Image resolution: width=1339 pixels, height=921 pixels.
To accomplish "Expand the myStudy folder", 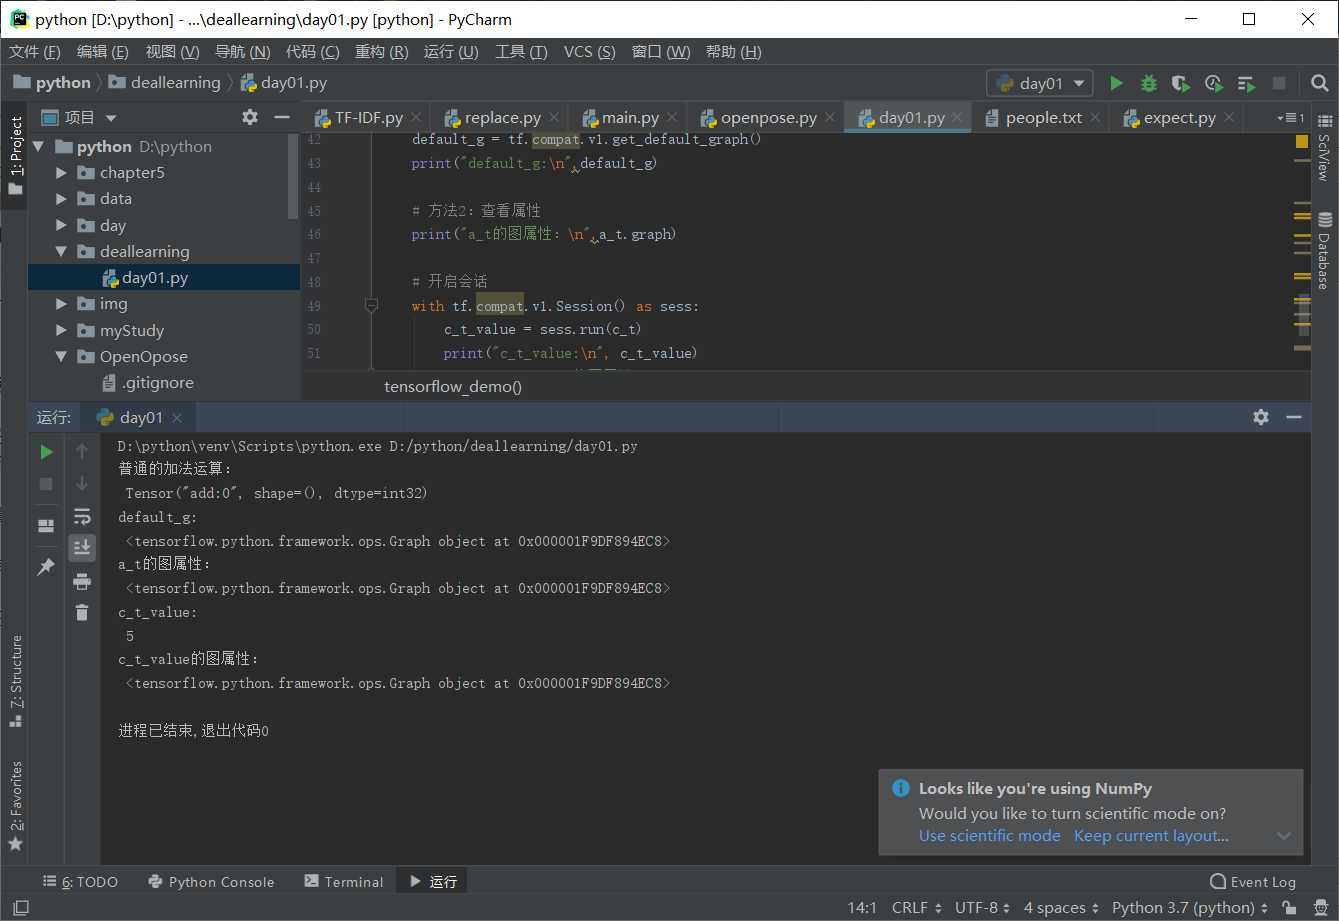I will coord(61,330).
